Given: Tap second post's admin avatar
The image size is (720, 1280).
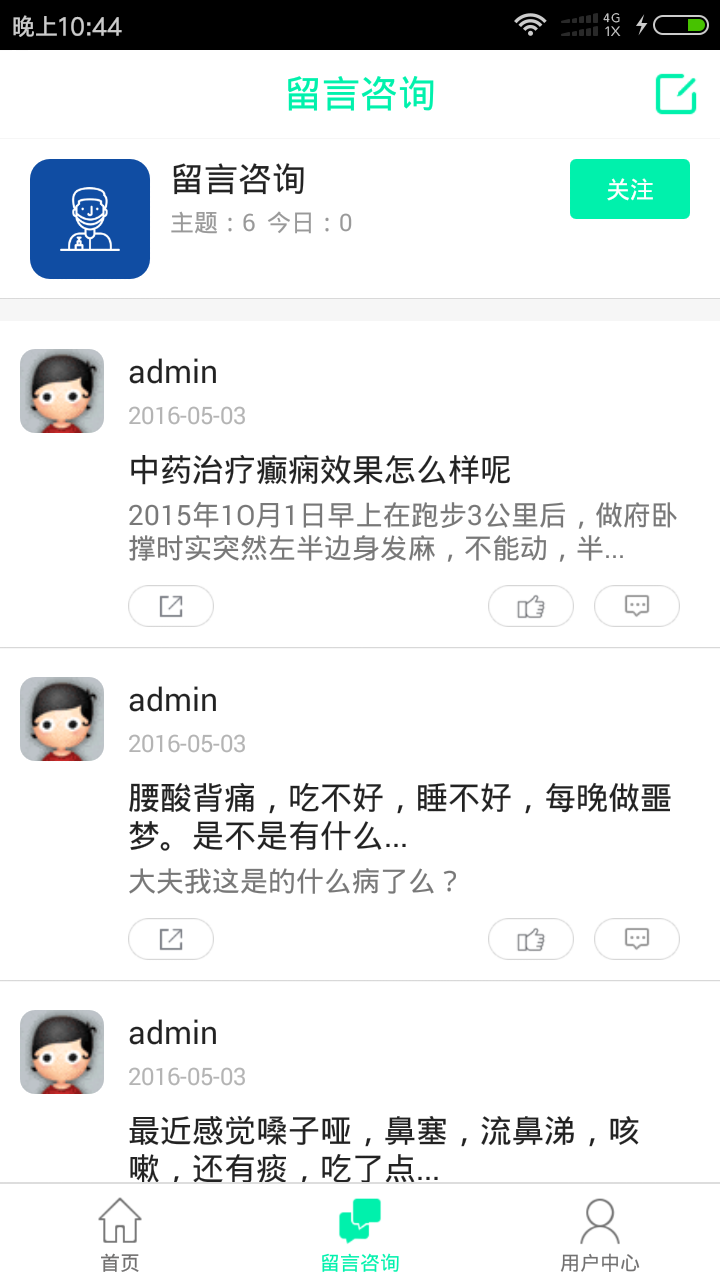Looking at the screenshot, I should 62,719.
